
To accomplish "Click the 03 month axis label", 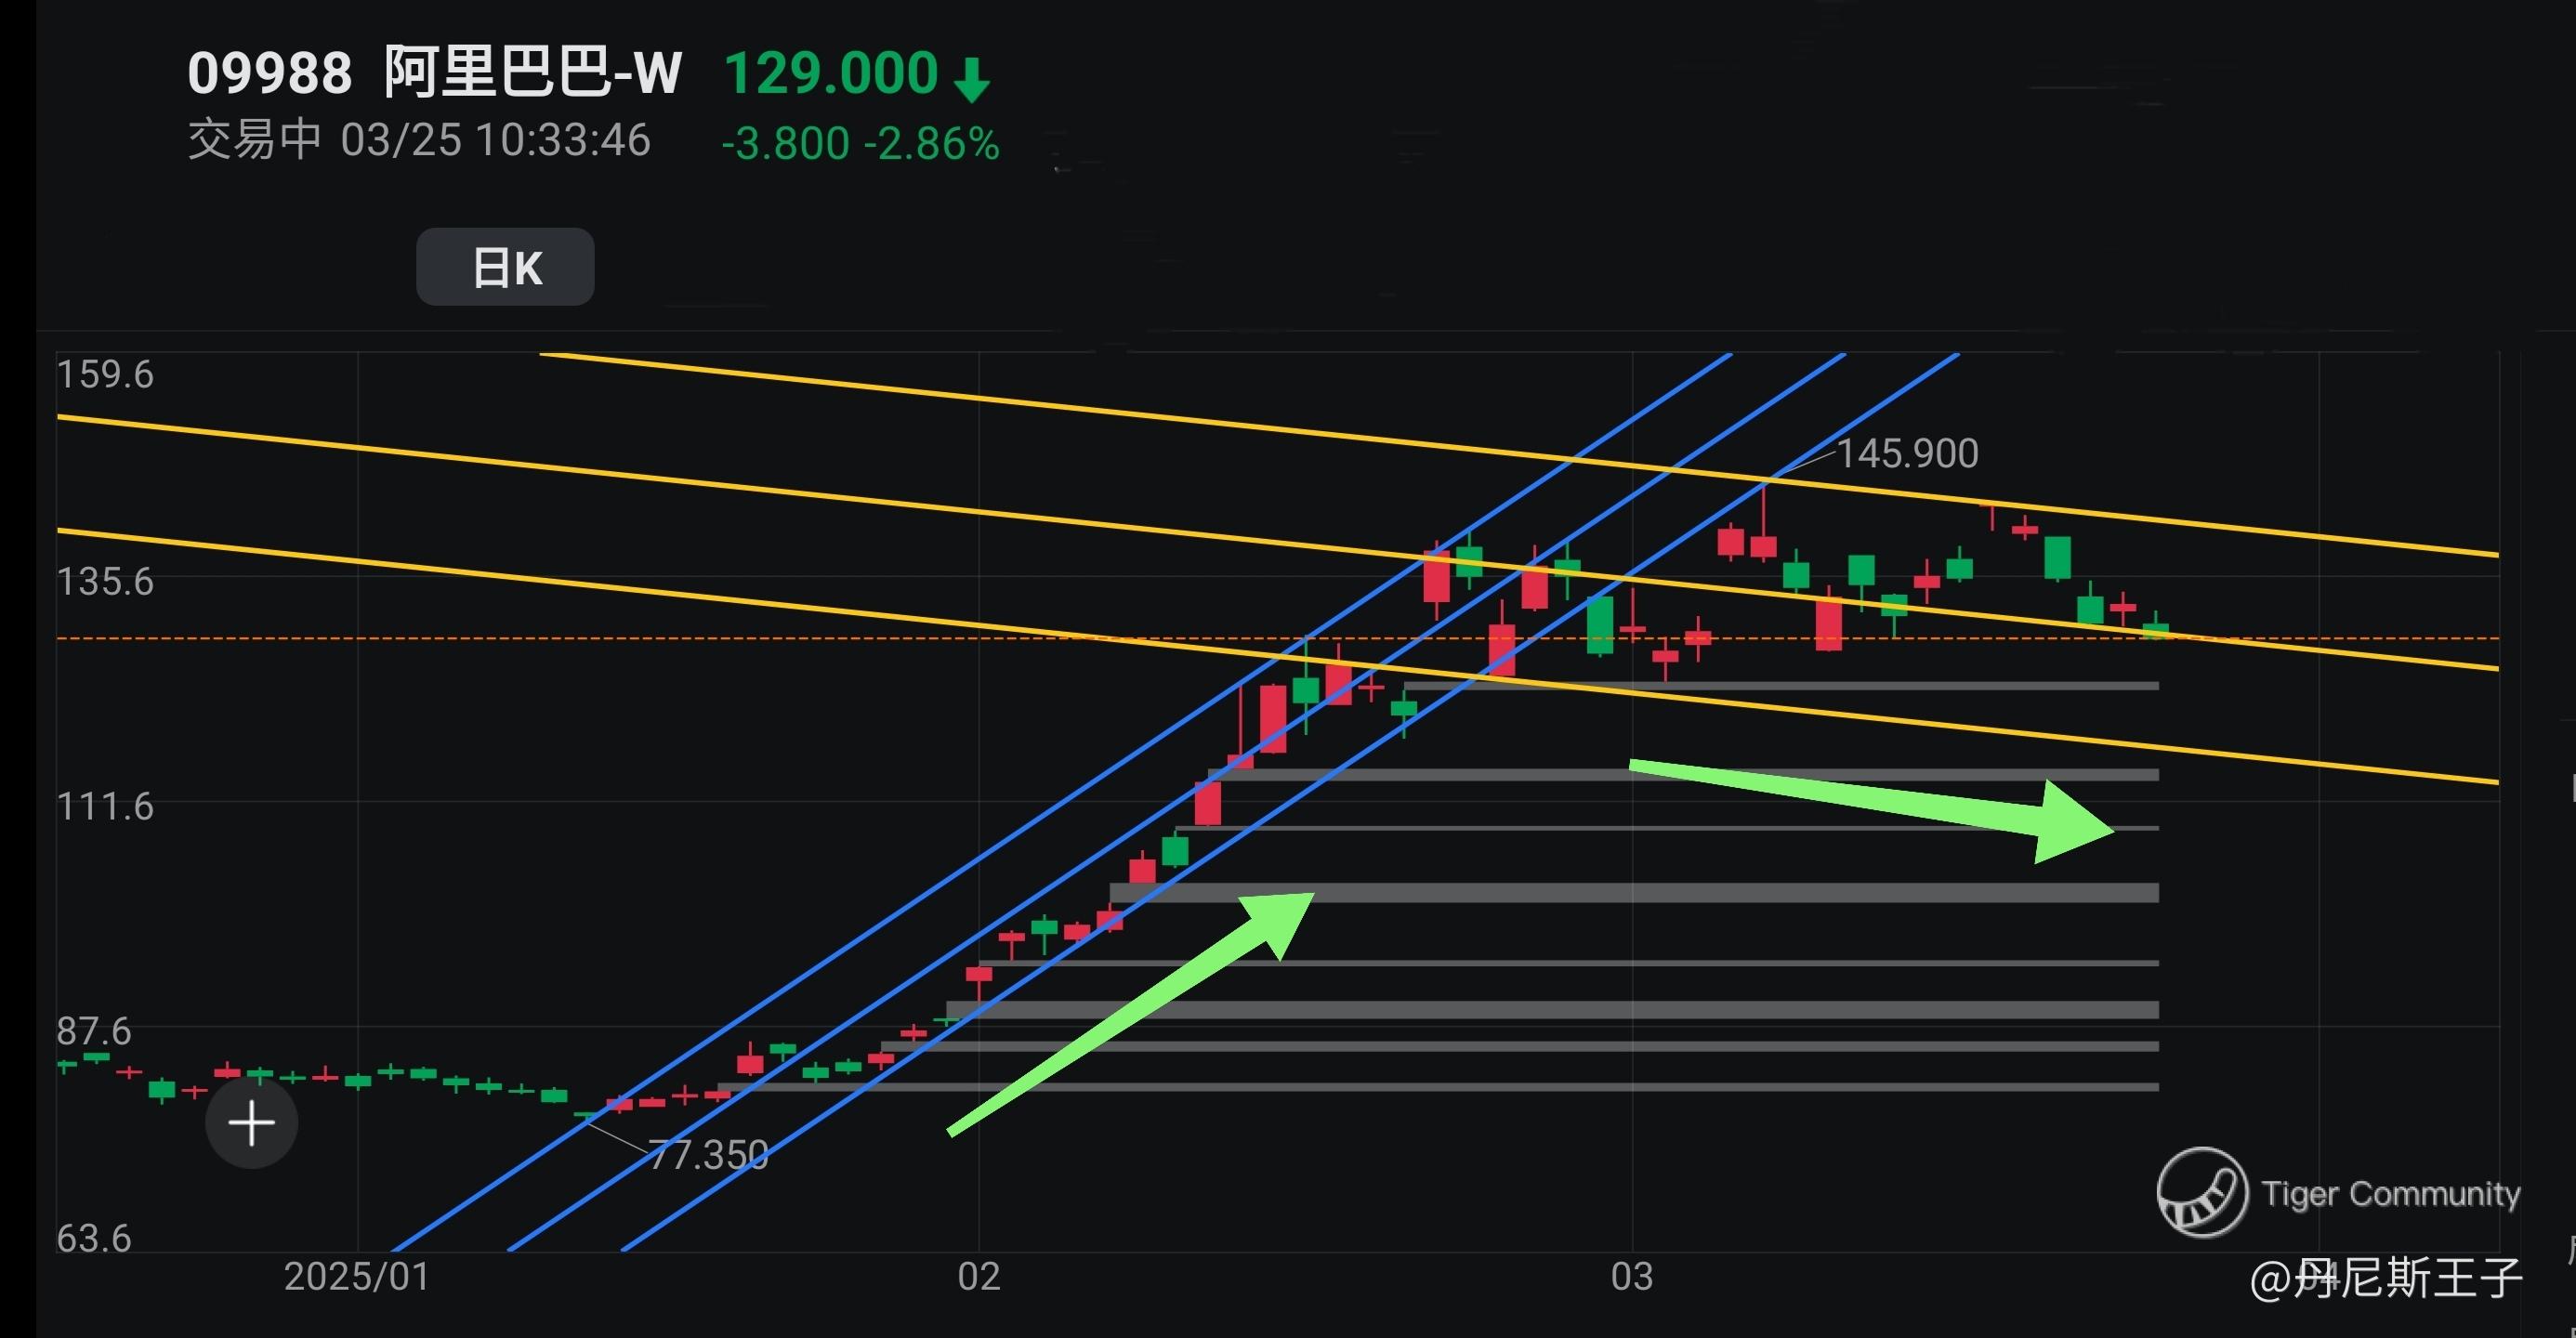I will pos(1632,1277).
